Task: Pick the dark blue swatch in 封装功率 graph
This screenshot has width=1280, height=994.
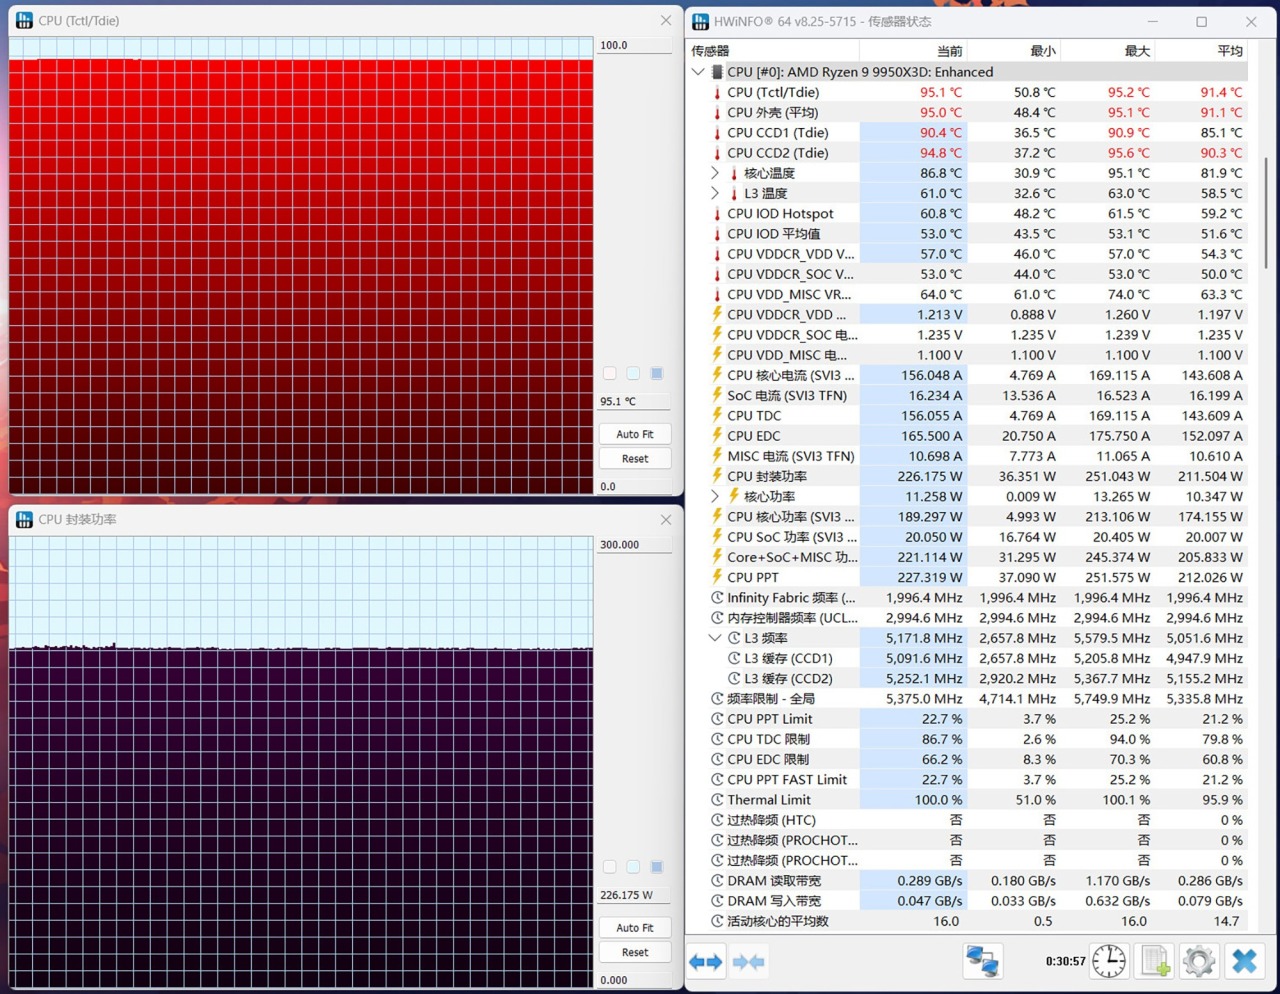Action: pyautogui.click(x=657, y=867)
